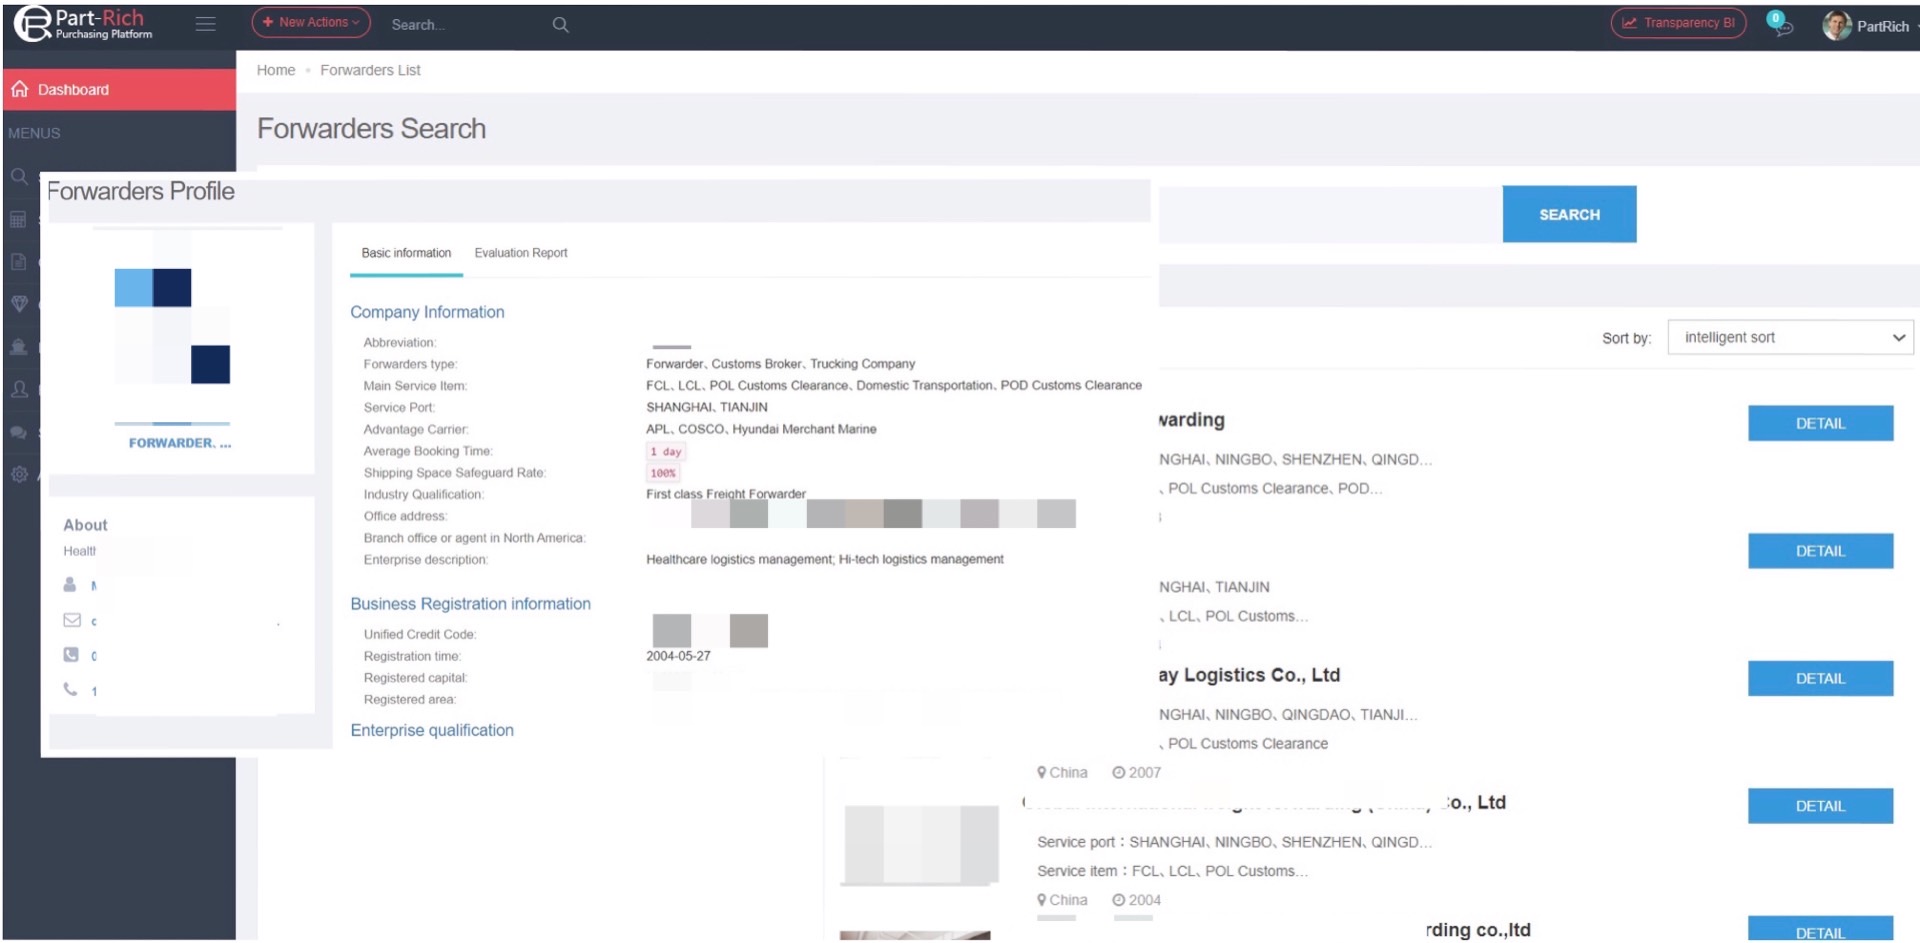Open Dashboard in the sidebar menu
Screen dimensions: 1920x943
point(73,90)
